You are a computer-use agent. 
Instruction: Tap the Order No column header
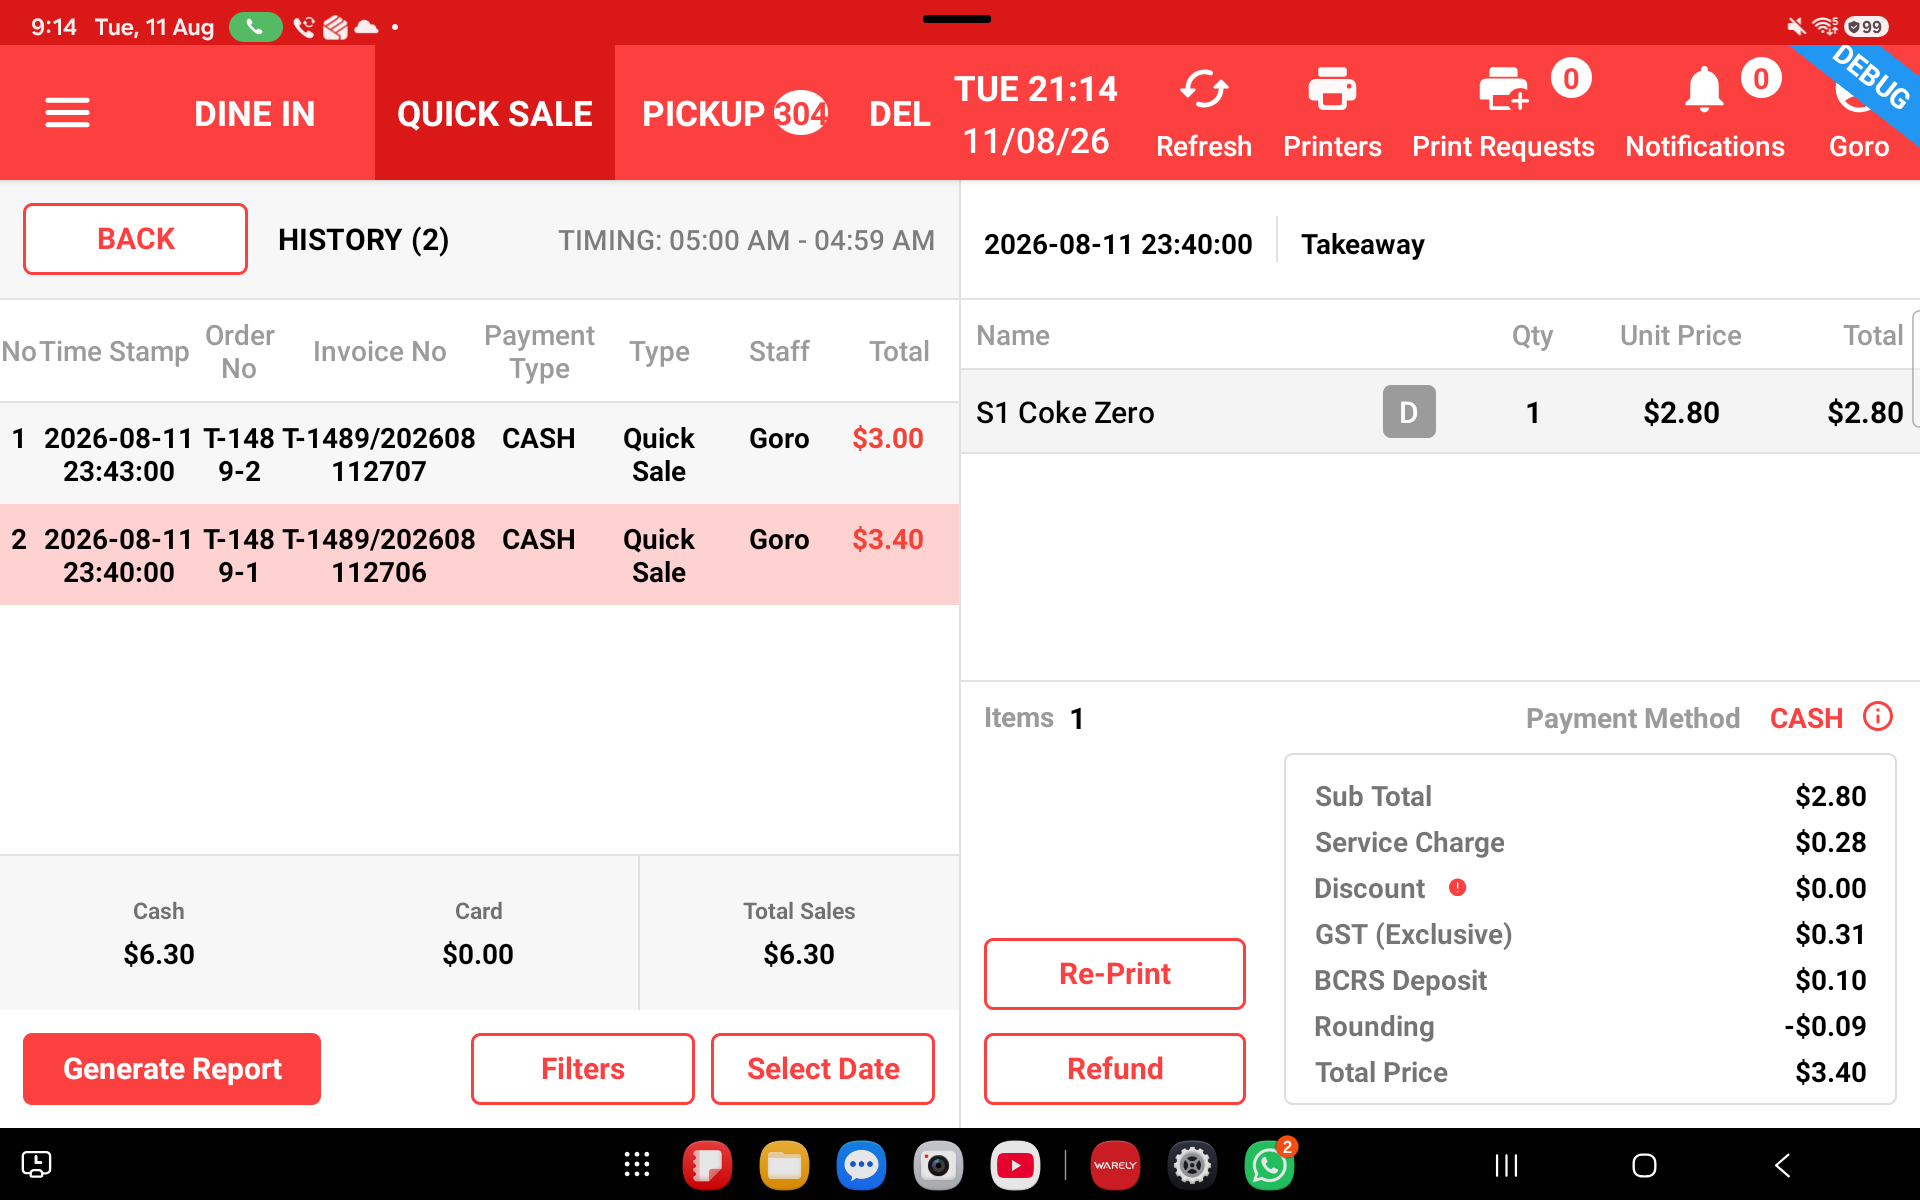(239, 351)
